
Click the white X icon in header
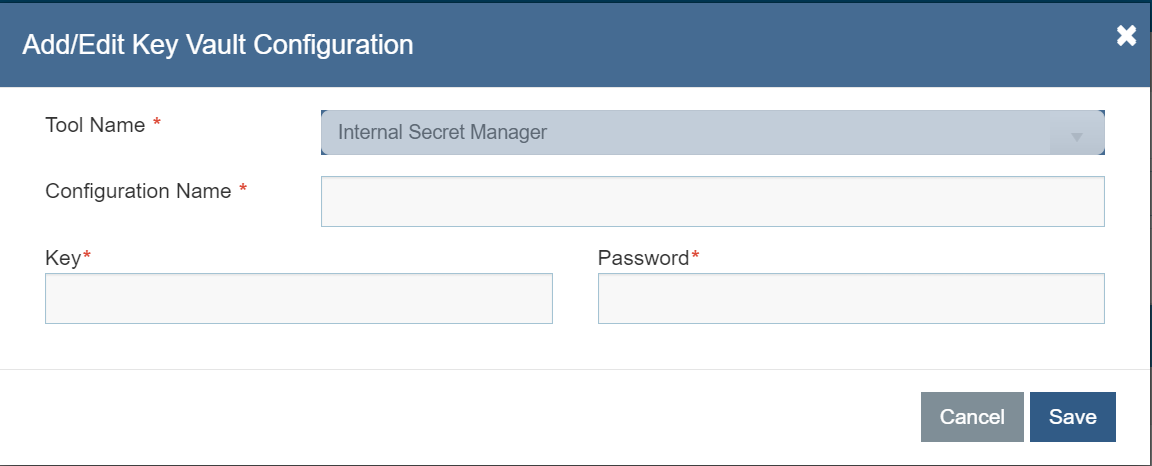pyautogui.click(x=1126, y=36)
